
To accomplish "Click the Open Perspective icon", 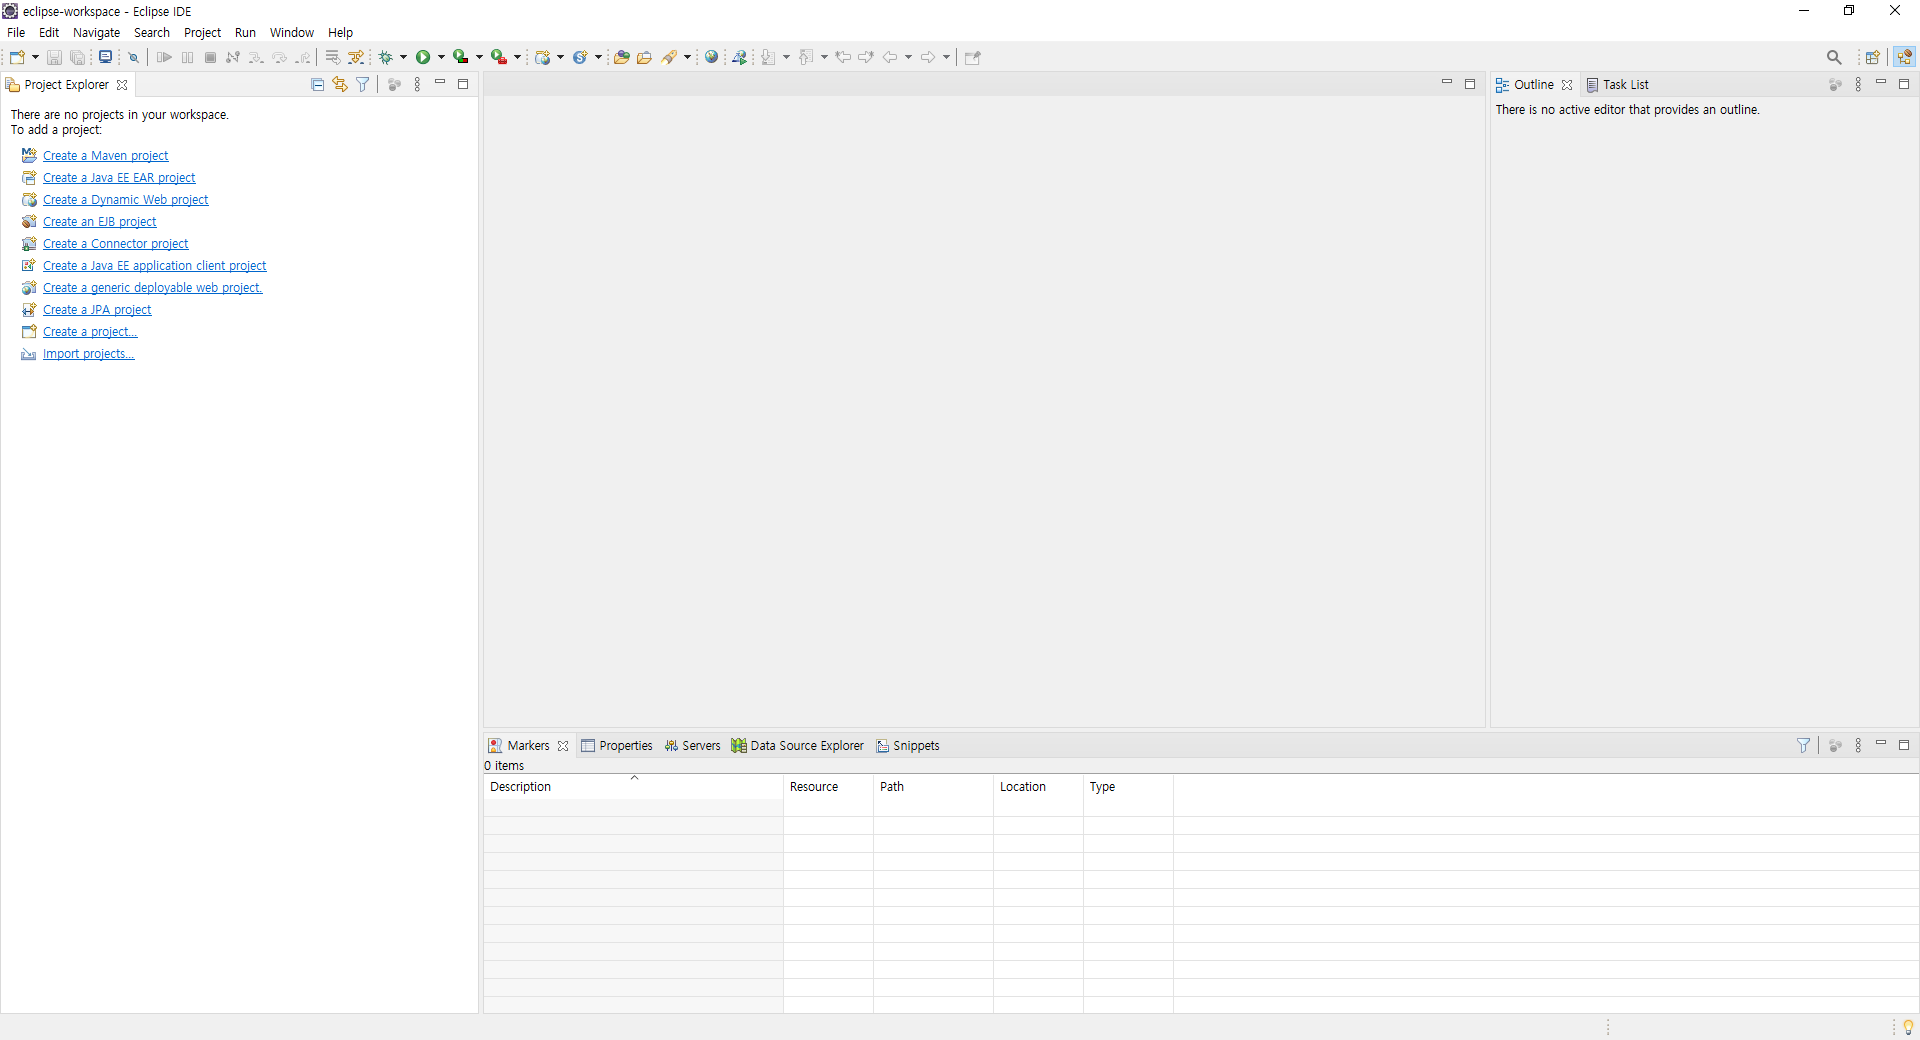I will tap(1872, 57).
